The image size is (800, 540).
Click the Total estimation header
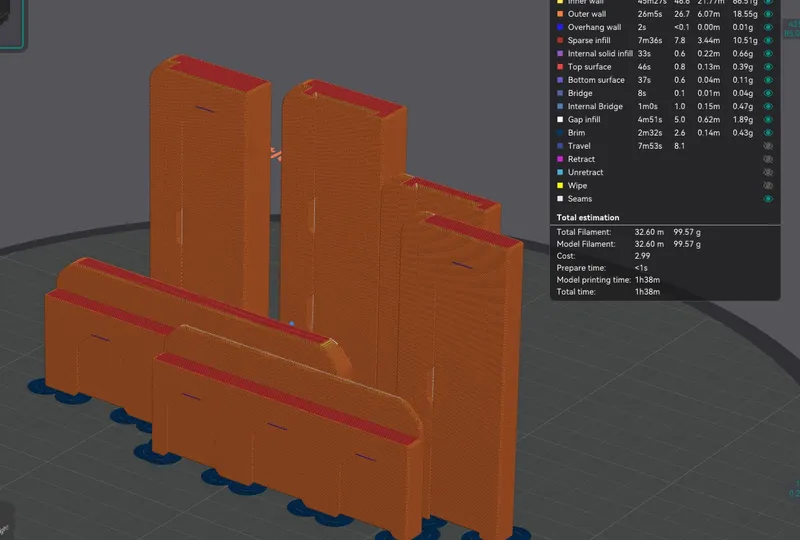coord(587,217)
